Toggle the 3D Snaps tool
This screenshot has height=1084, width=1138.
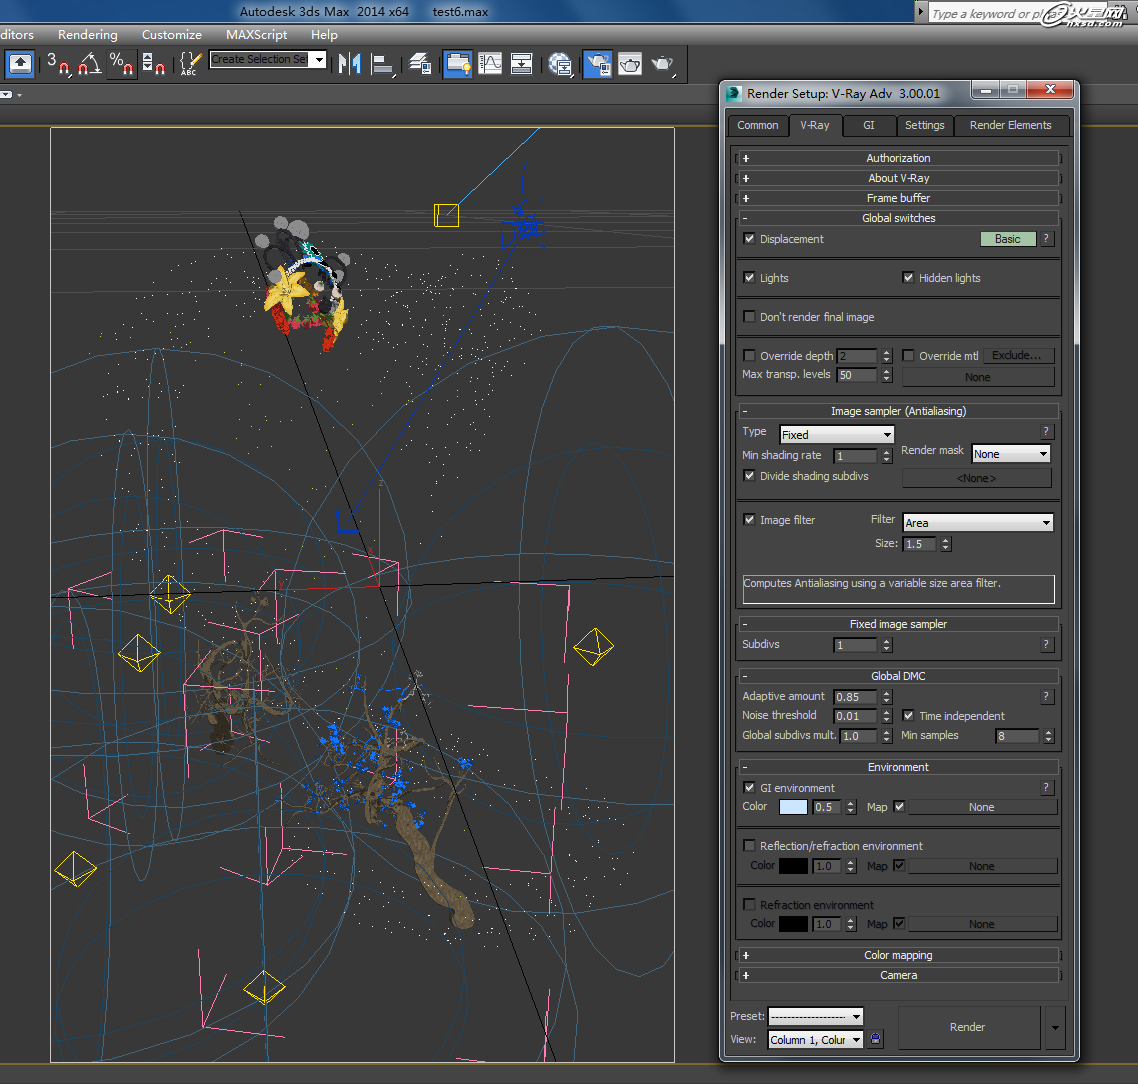click(x=58, y=64)
